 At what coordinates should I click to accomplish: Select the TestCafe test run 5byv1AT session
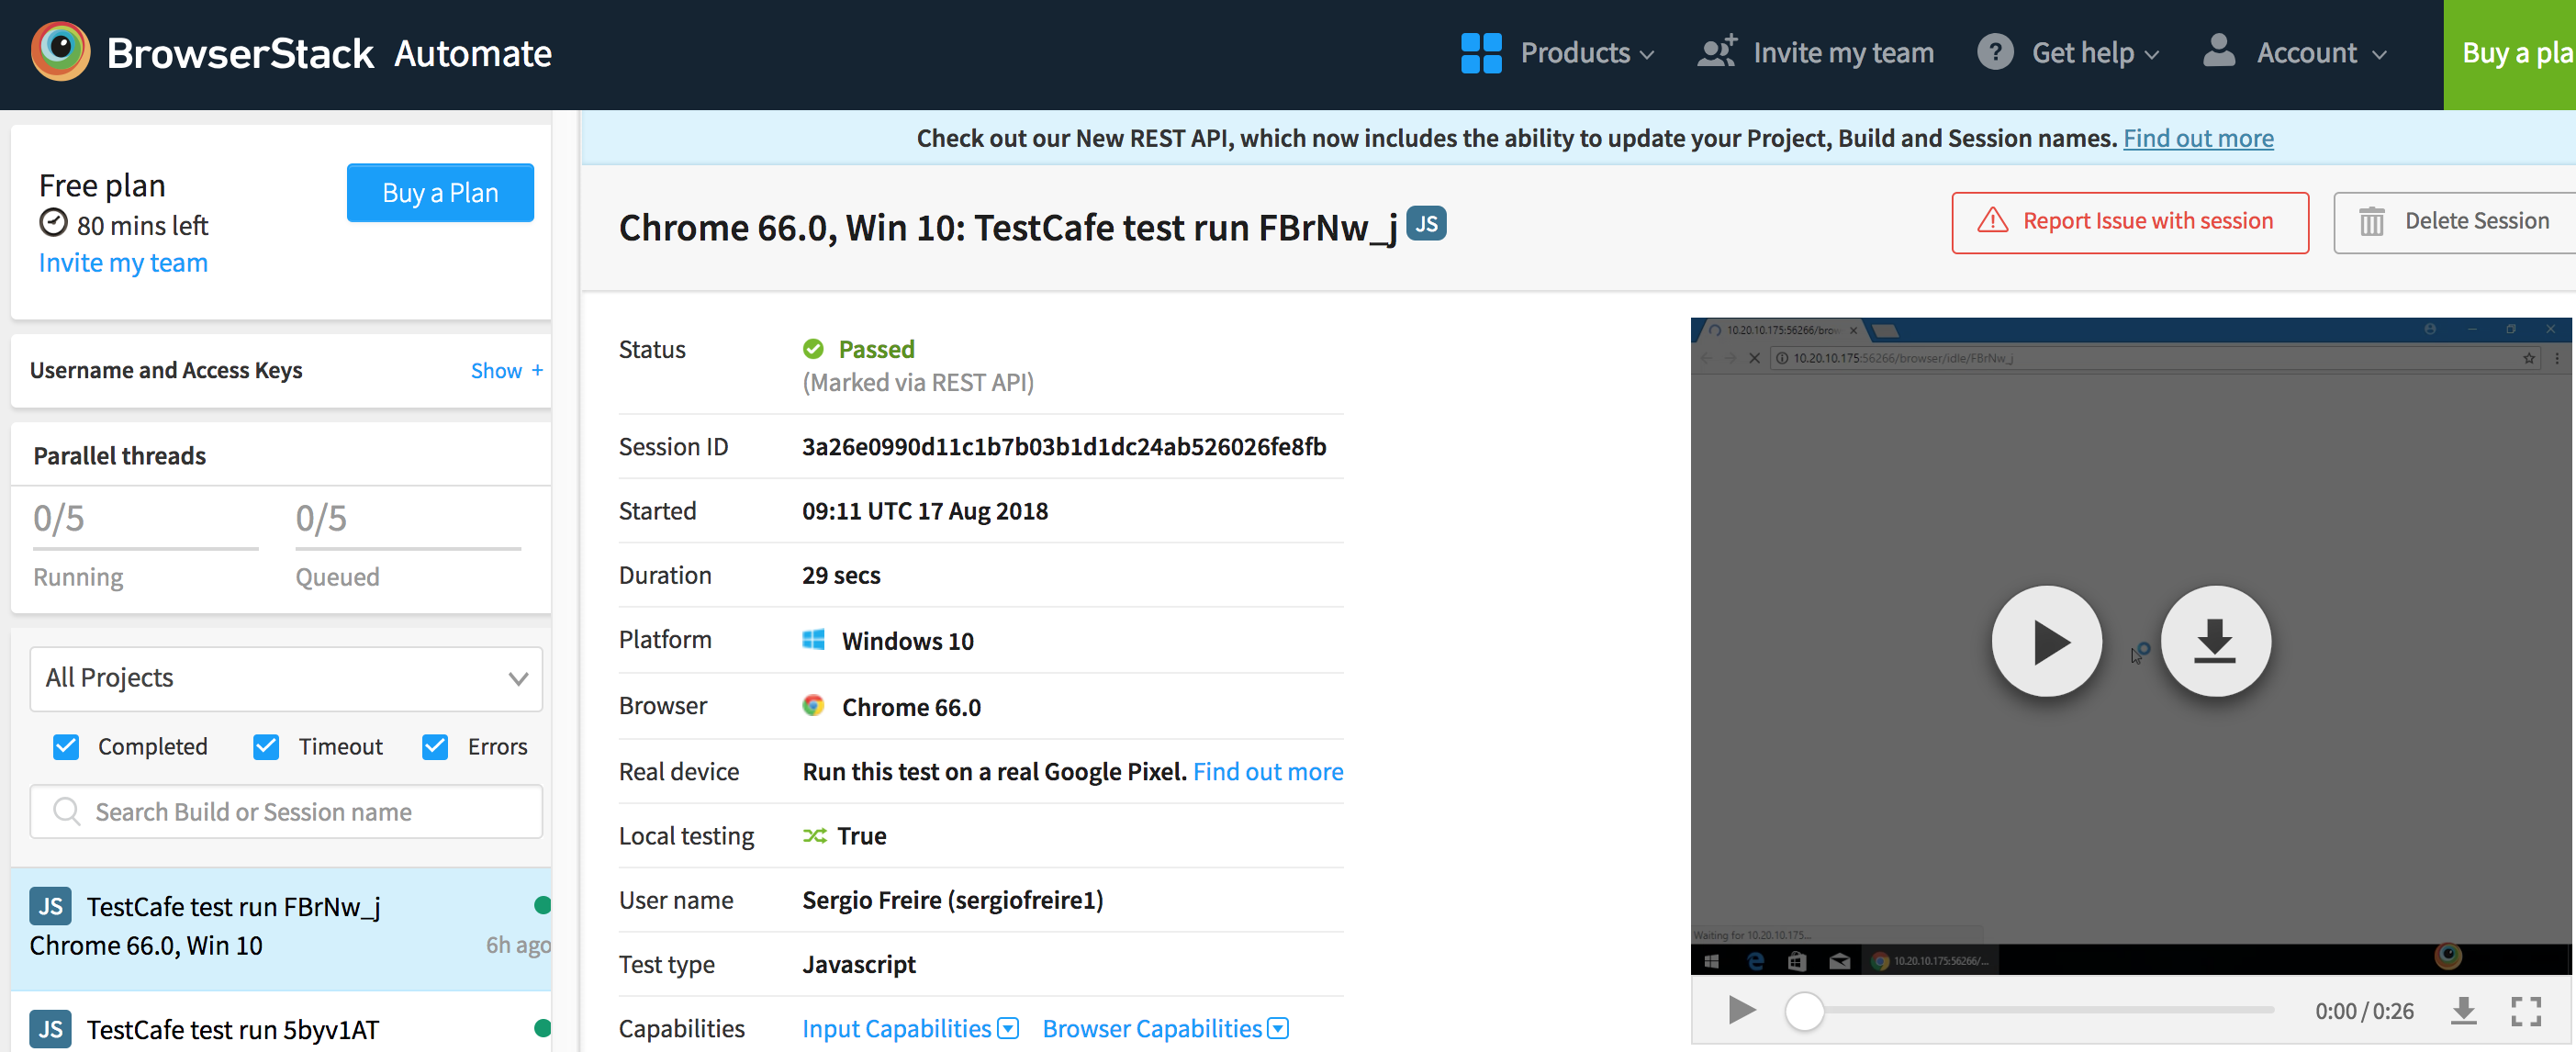click(282, 1022)
